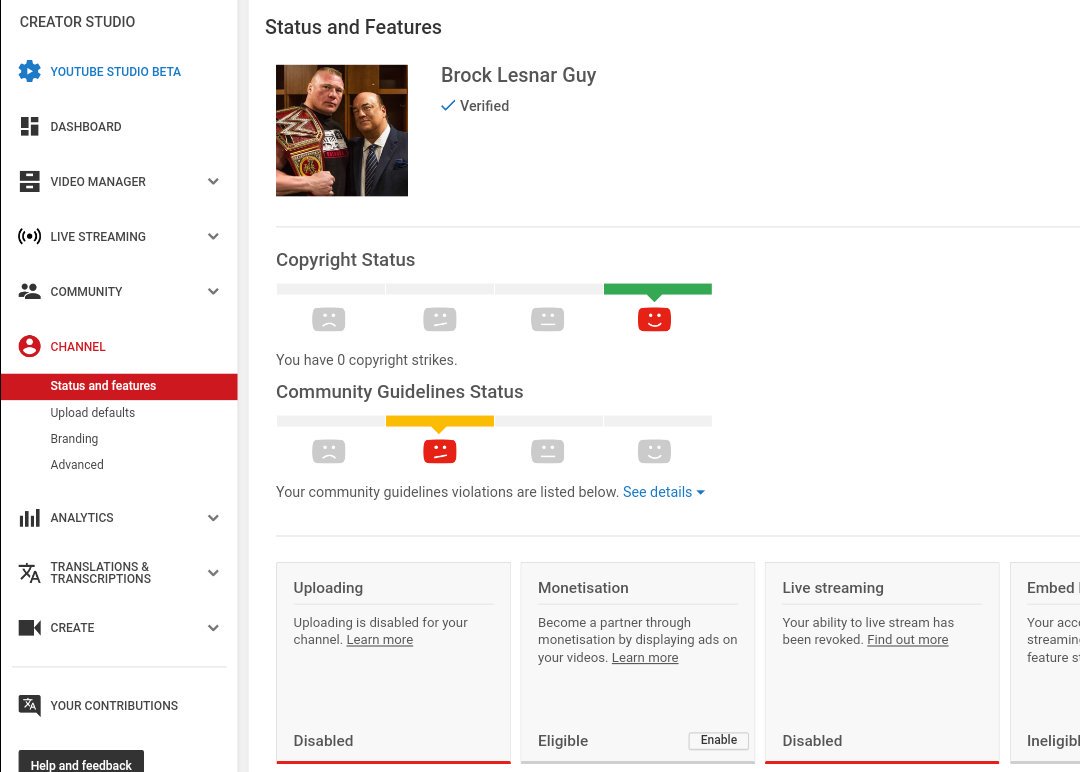The image size is (1080, 772).
Task: Click the Disabled status in Live streaming card
Action: point(812,741)
